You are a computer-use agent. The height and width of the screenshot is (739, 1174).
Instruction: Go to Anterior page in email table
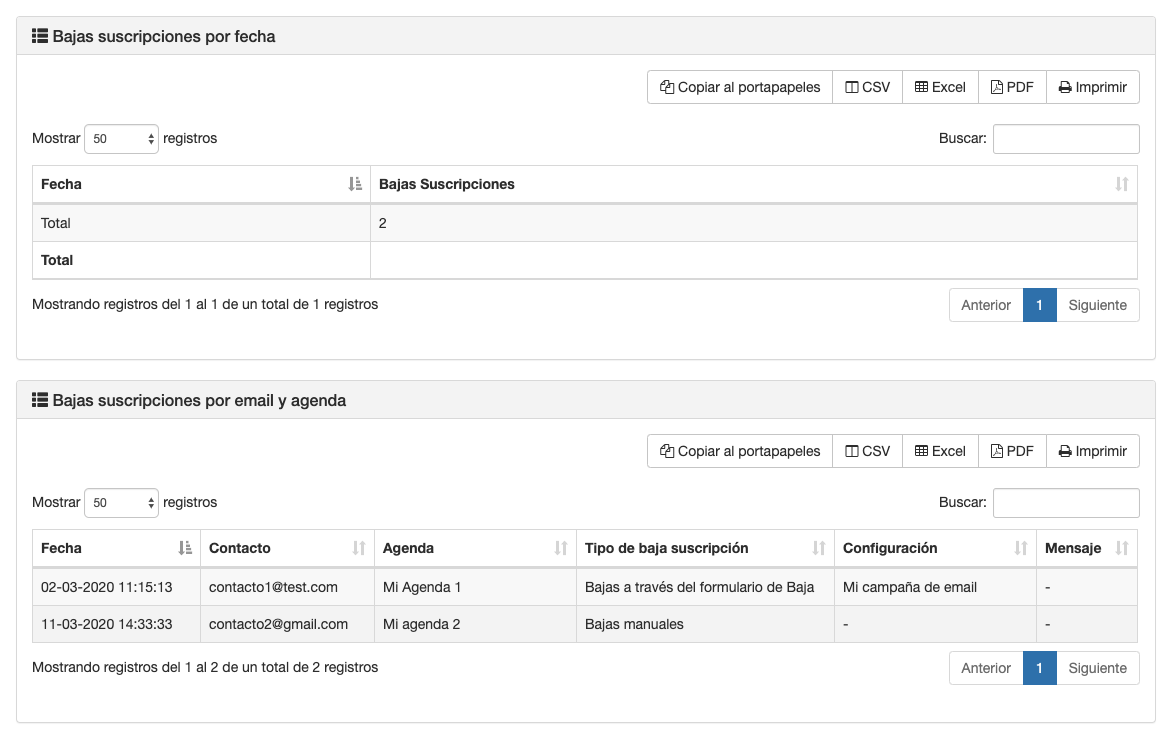click(x=986, y=668)
